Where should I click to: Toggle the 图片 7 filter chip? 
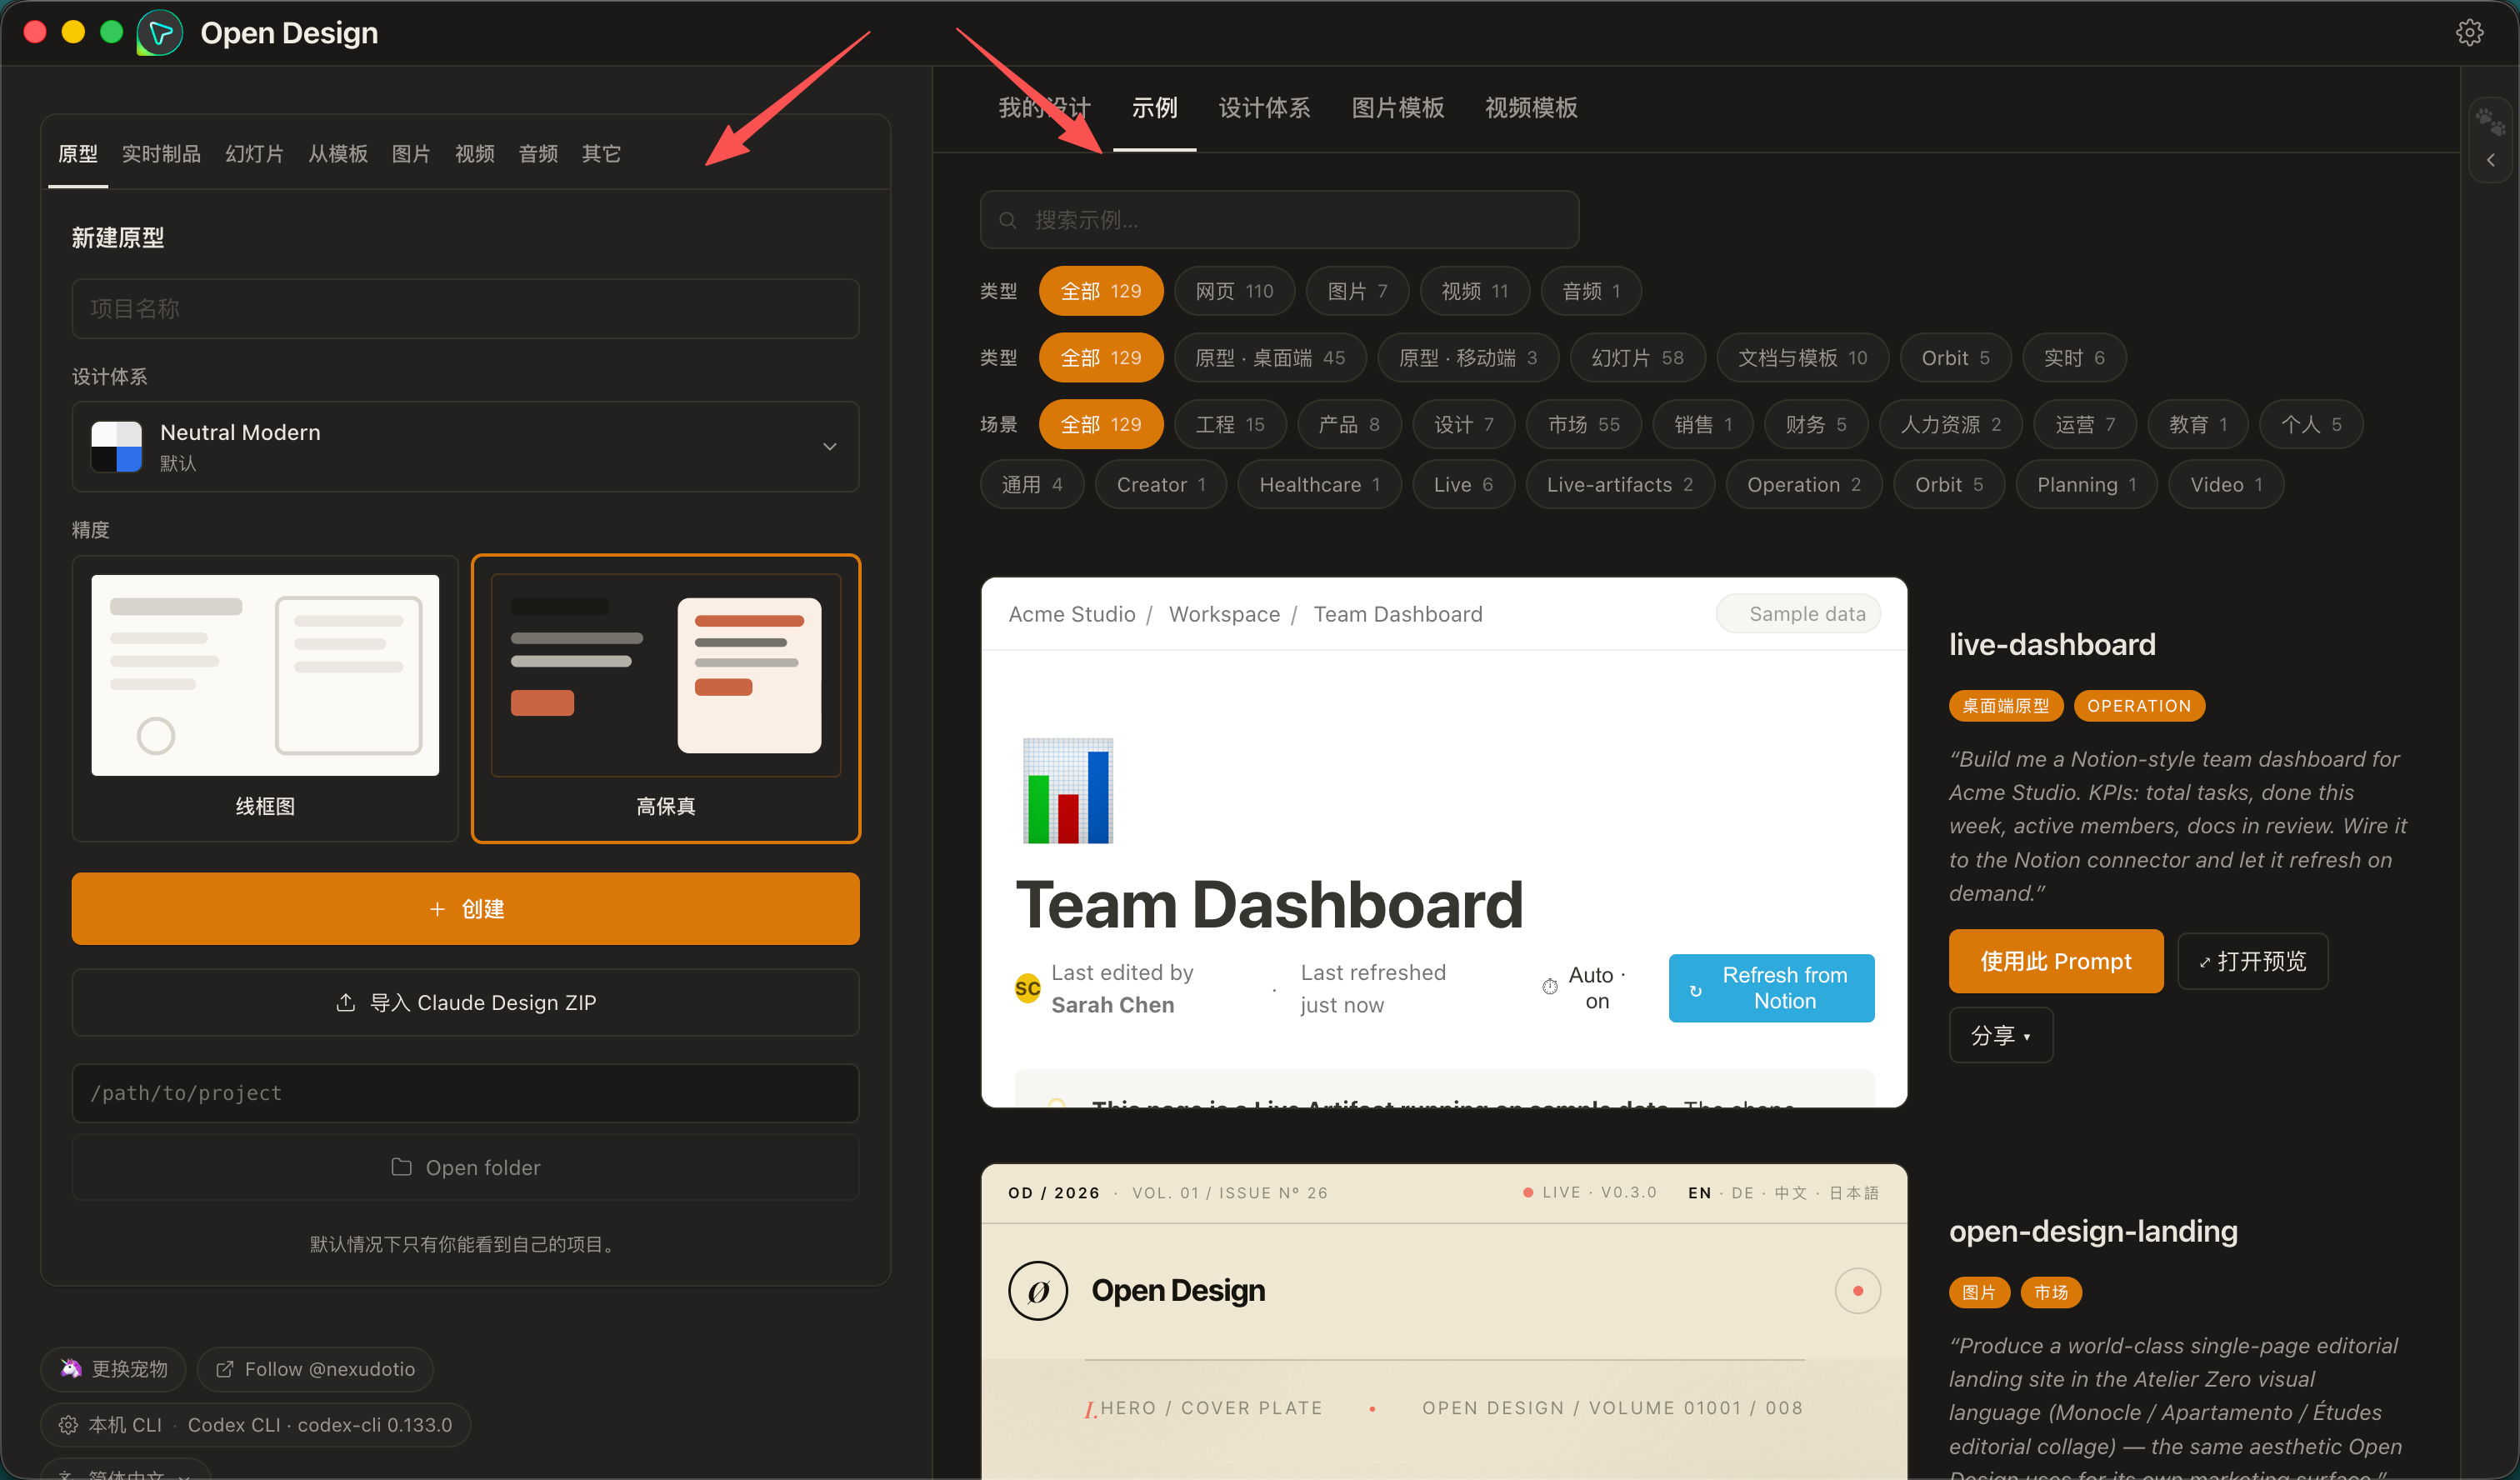click(x=1357, y=291)
